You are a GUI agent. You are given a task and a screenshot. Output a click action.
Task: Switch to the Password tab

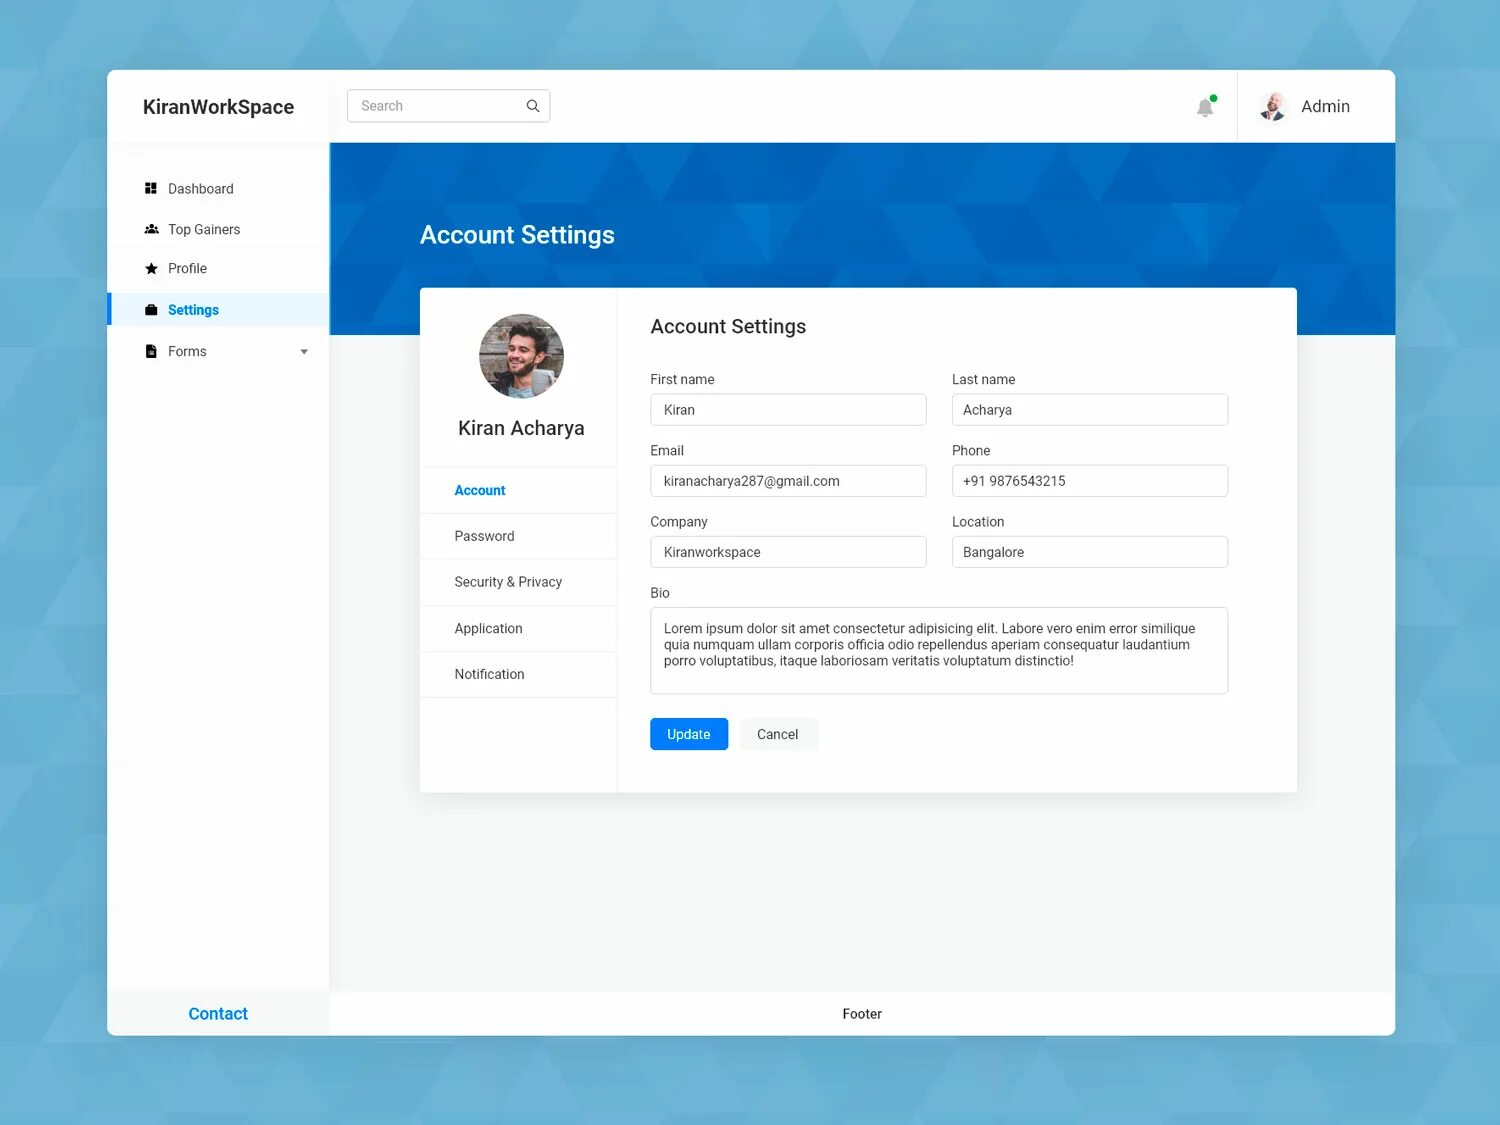click(x=518, y=536)
